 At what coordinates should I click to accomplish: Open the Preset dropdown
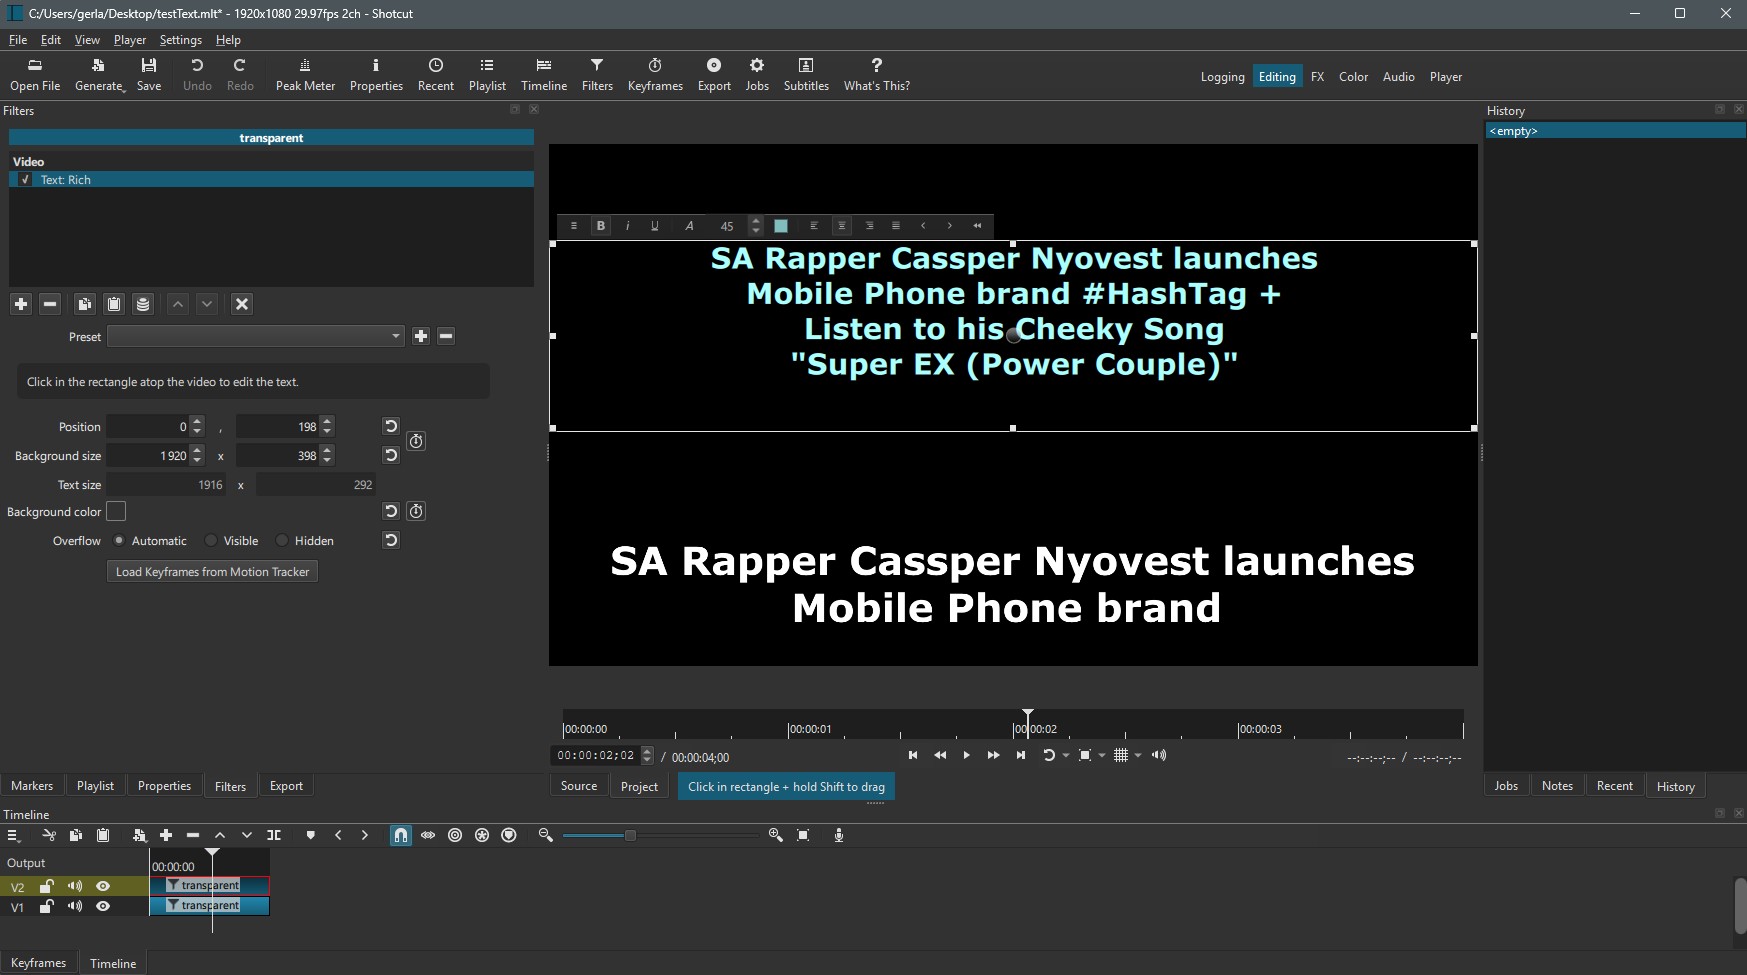(x=255, y=336)
